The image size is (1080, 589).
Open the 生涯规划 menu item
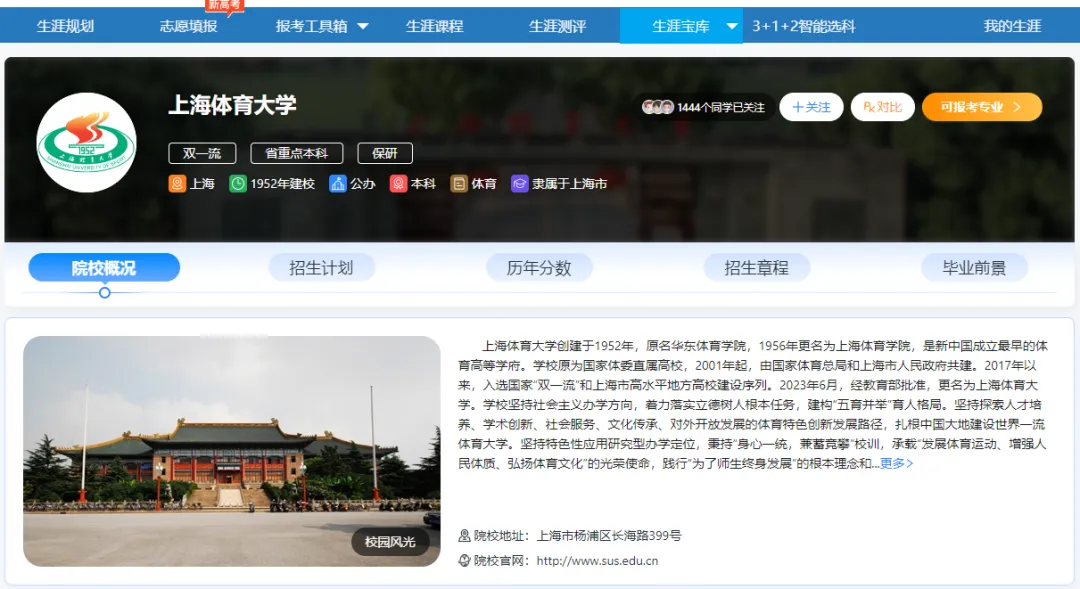[x=65, y=26]
